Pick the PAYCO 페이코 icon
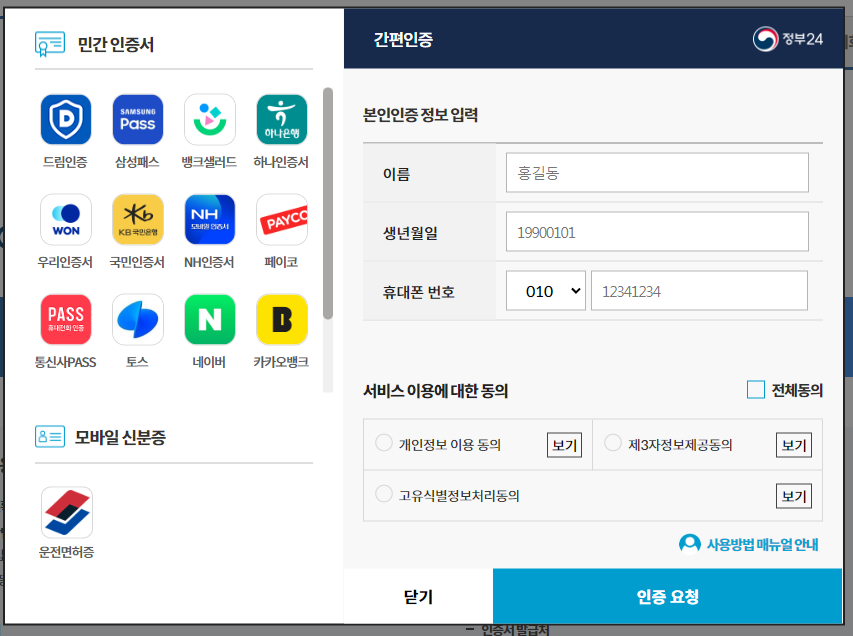Image resolution: width=853 pixels, height=636 pixels. click(x=281, y=219)
